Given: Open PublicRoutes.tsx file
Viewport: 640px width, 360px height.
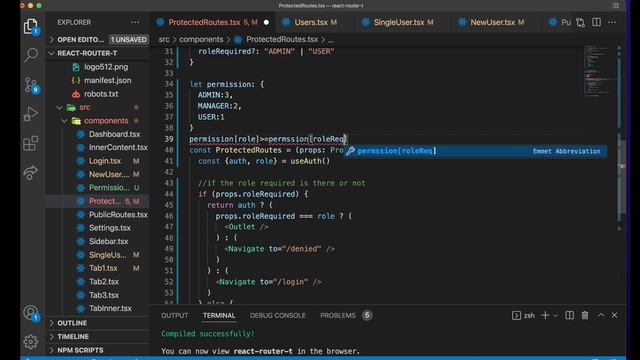Looking at the screenshot, I should tap(118, 215).
